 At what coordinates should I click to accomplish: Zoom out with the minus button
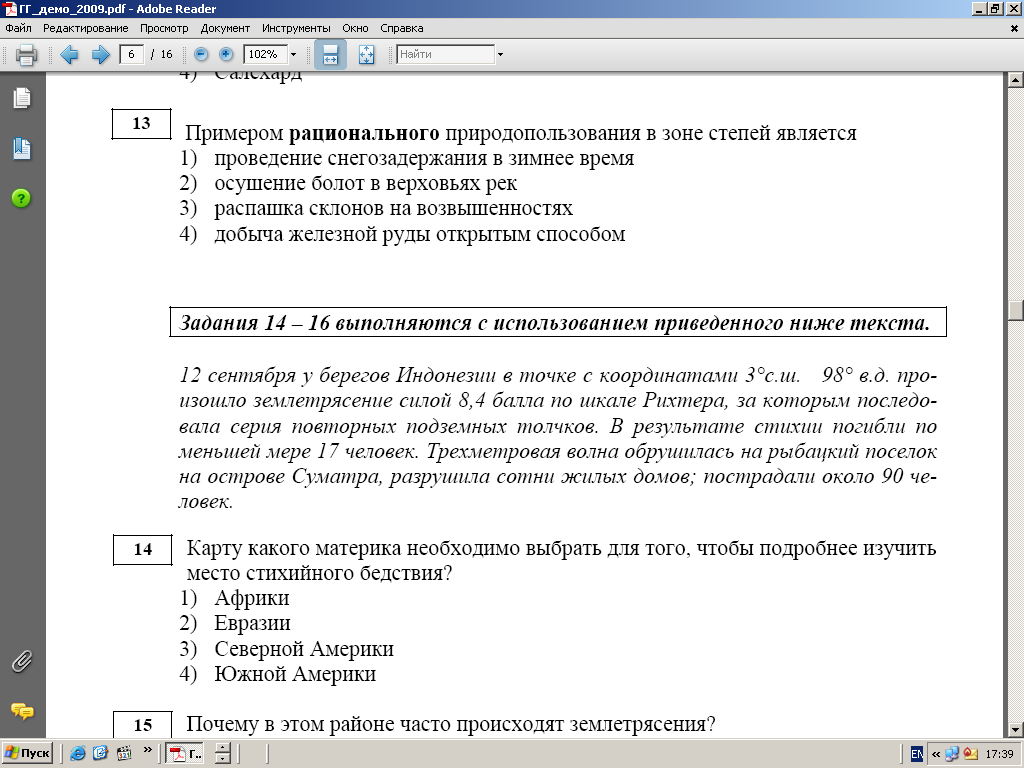click(x=201, y=54)
